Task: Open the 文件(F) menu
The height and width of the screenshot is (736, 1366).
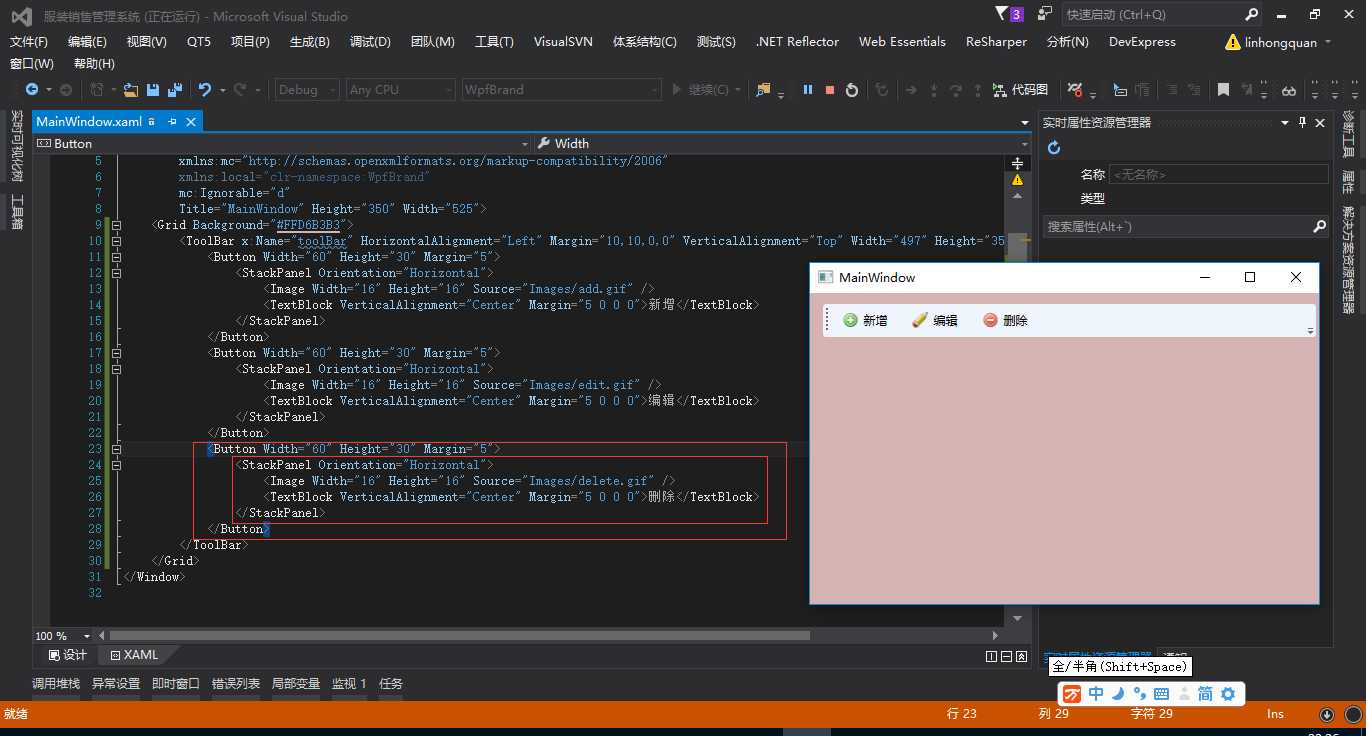Action: click(29, 42)
